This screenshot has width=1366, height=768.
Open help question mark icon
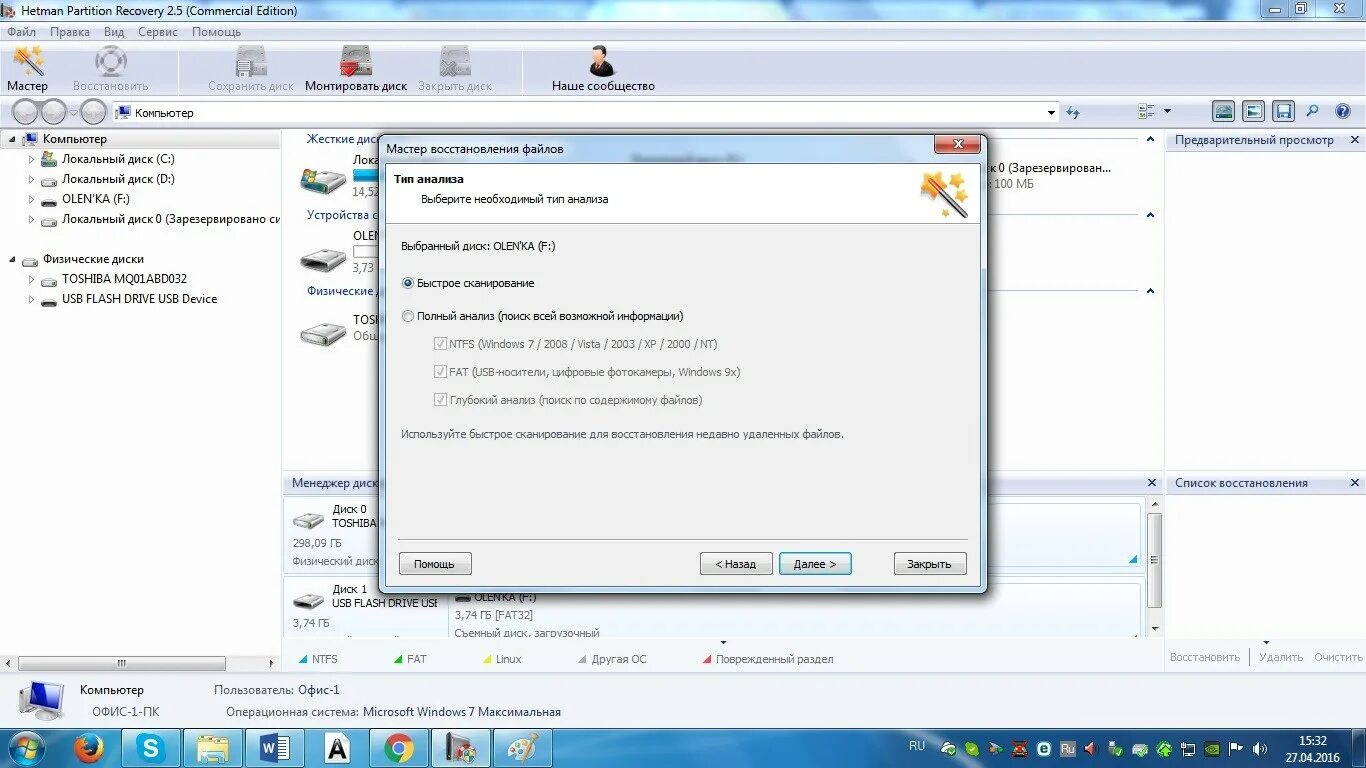click(1342, 112)
